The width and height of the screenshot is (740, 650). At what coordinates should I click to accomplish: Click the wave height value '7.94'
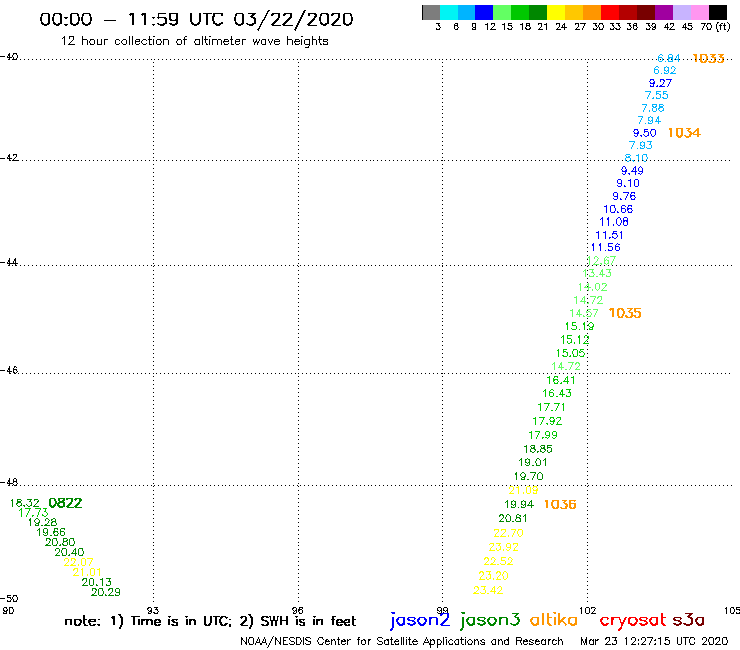(x=649, y=120)
